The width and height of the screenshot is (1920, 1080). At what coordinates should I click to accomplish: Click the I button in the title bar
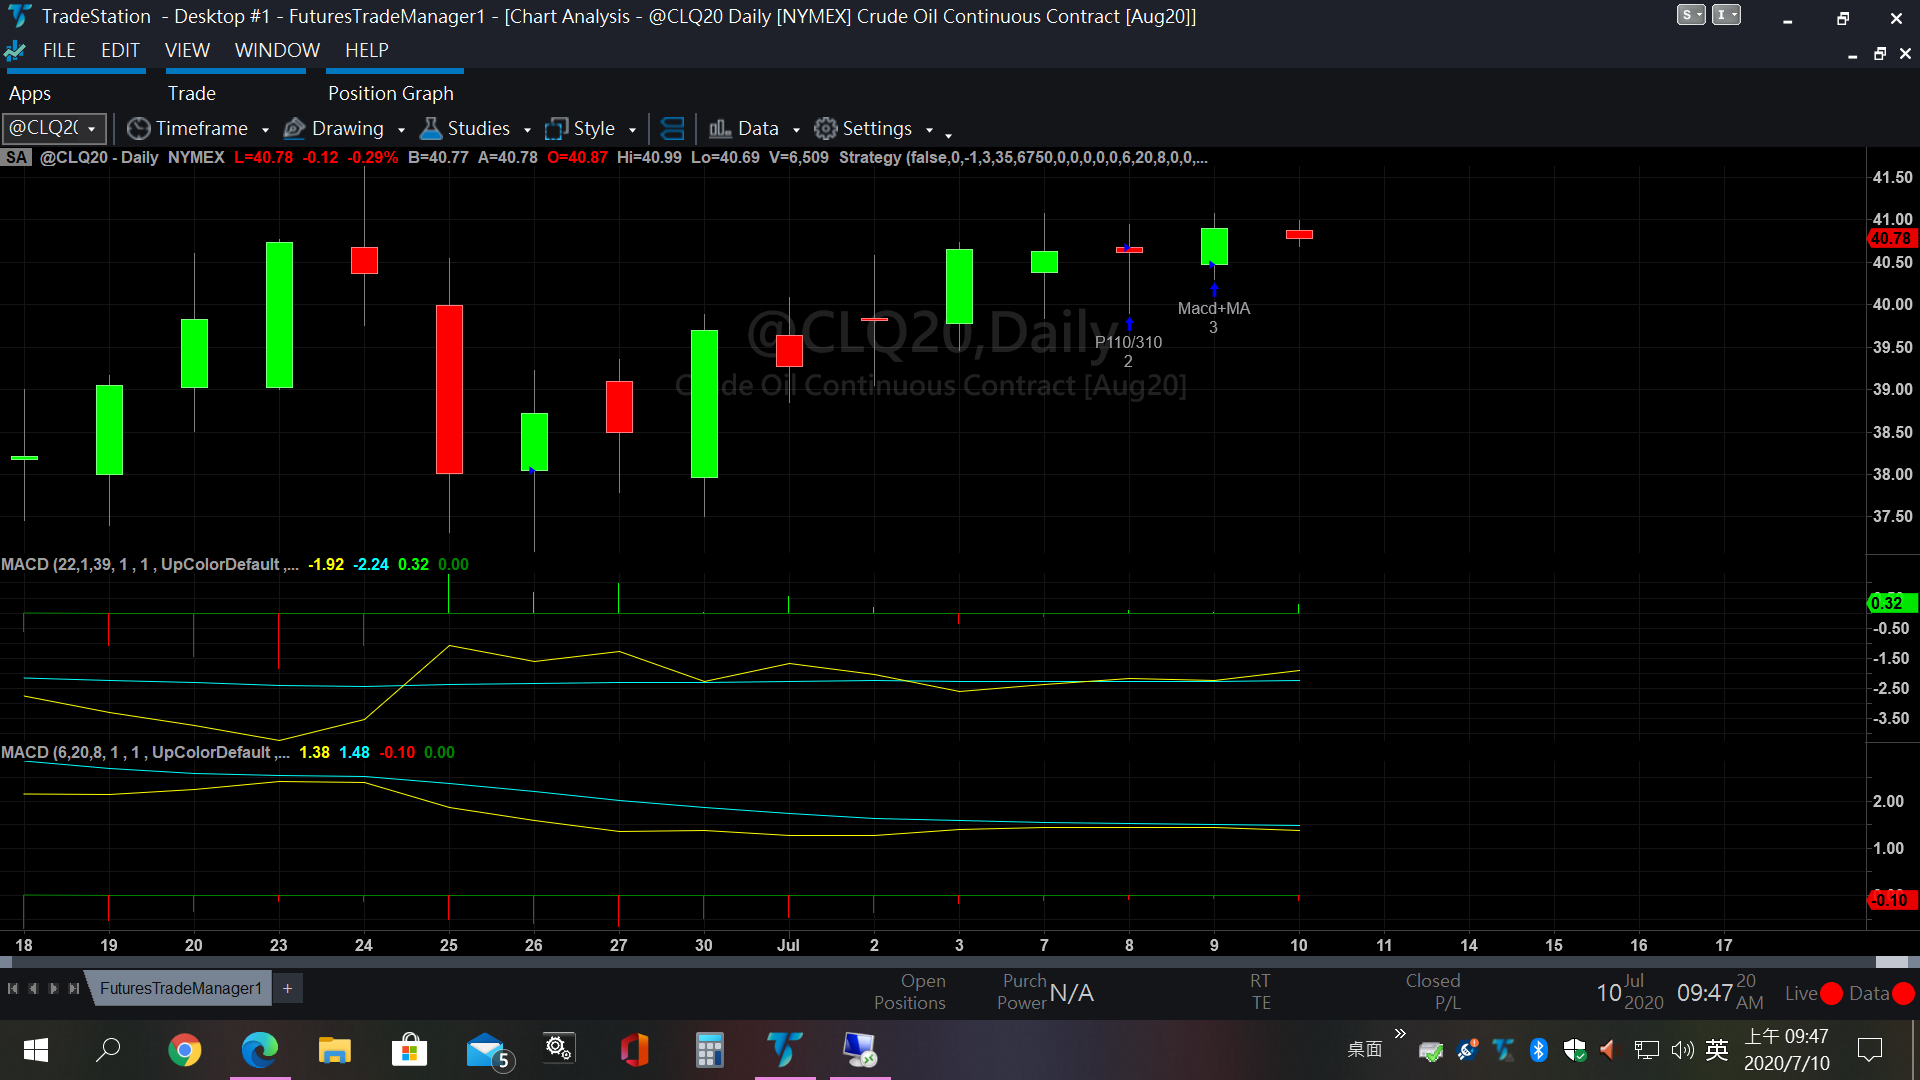1727,15
